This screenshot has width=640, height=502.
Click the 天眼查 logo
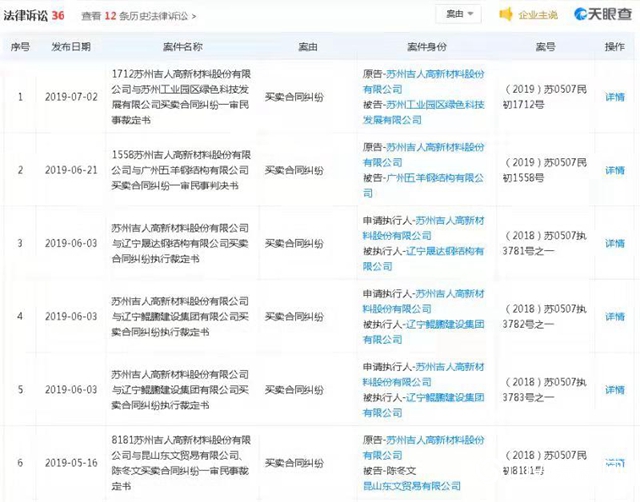click(x=602, y=14)
